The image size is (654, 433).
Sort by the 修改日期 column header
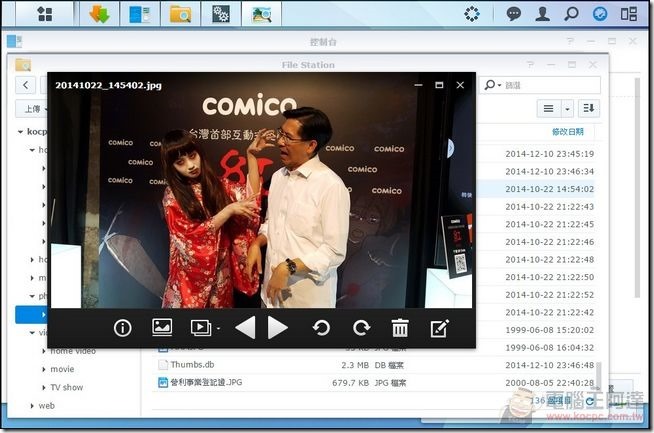click(567, 132)
